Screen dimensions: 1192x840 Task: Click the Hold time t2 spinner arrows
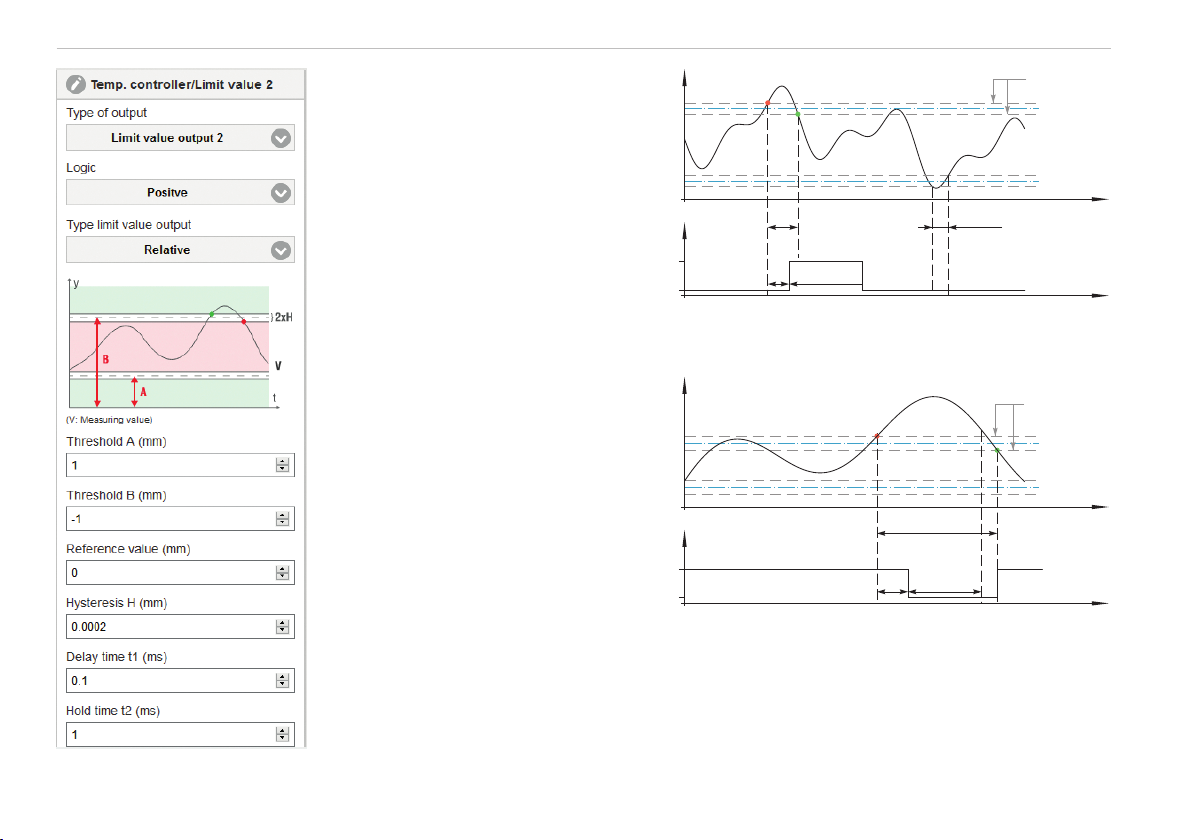tap(283, 735)
